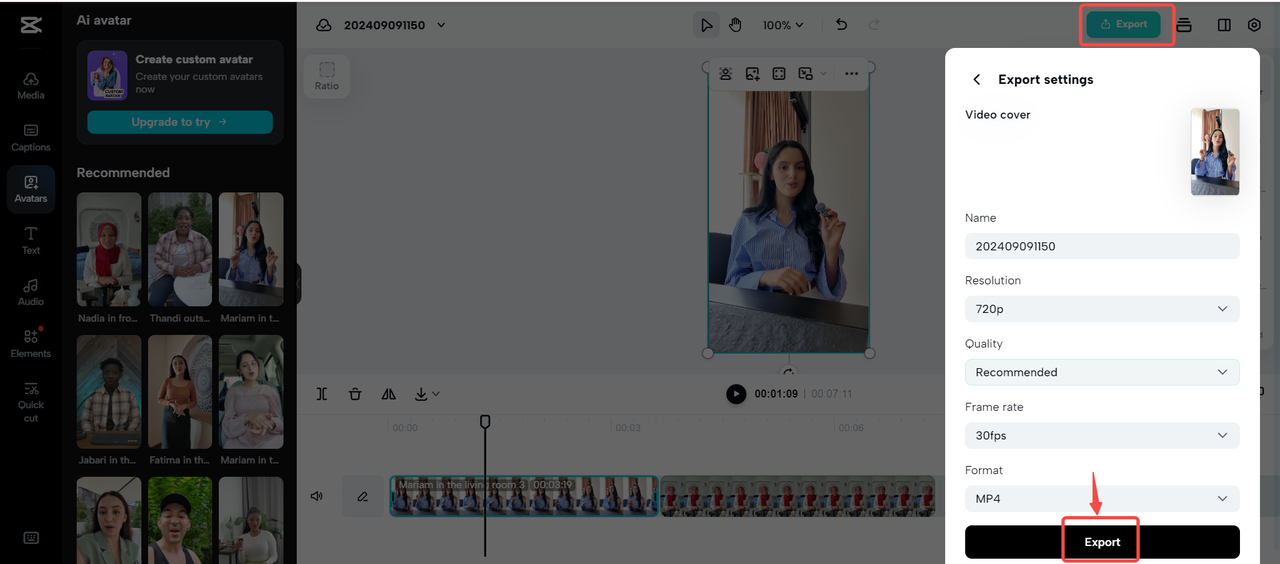Screen dimensions: 1280x564
Task: Open the Audio panel
Action: point(31,292)
